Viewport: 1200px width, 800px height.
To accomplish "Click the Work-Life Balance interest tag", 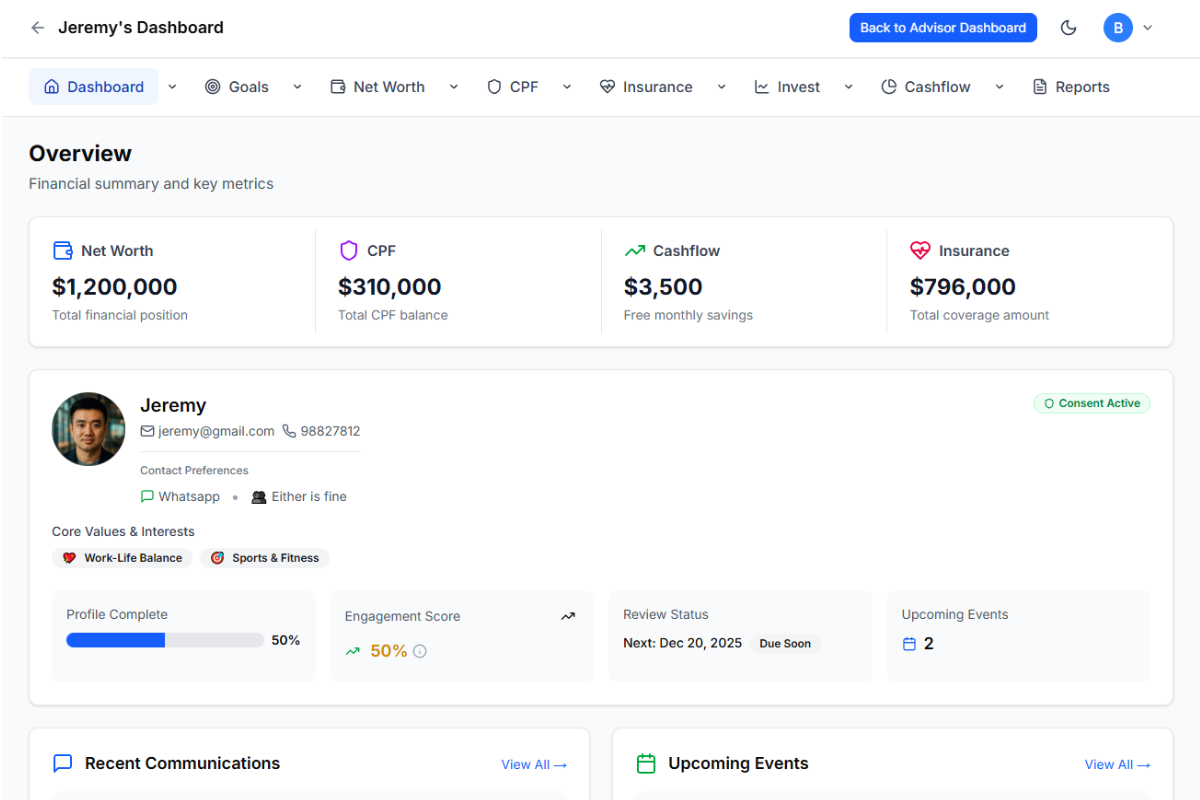I will tap(122, 557).
